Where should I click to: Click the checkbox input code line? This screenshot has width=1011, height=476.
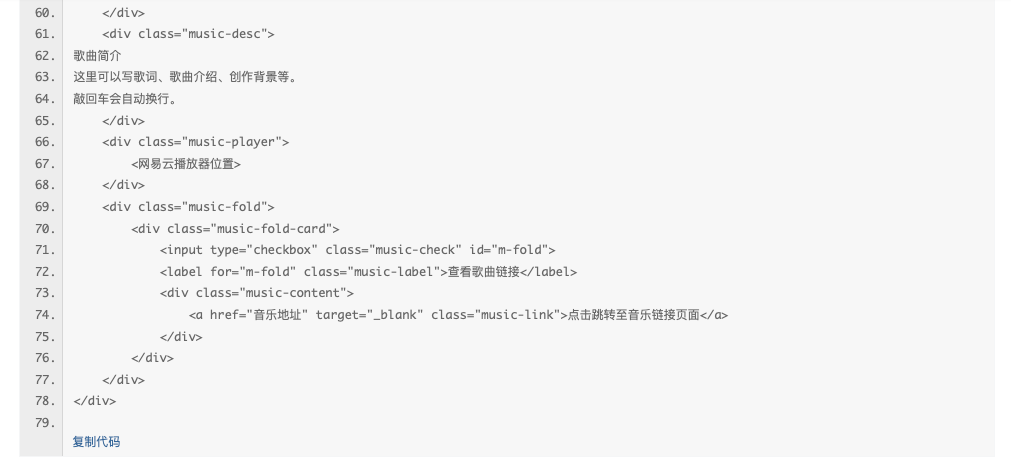[x=358, y=250]
